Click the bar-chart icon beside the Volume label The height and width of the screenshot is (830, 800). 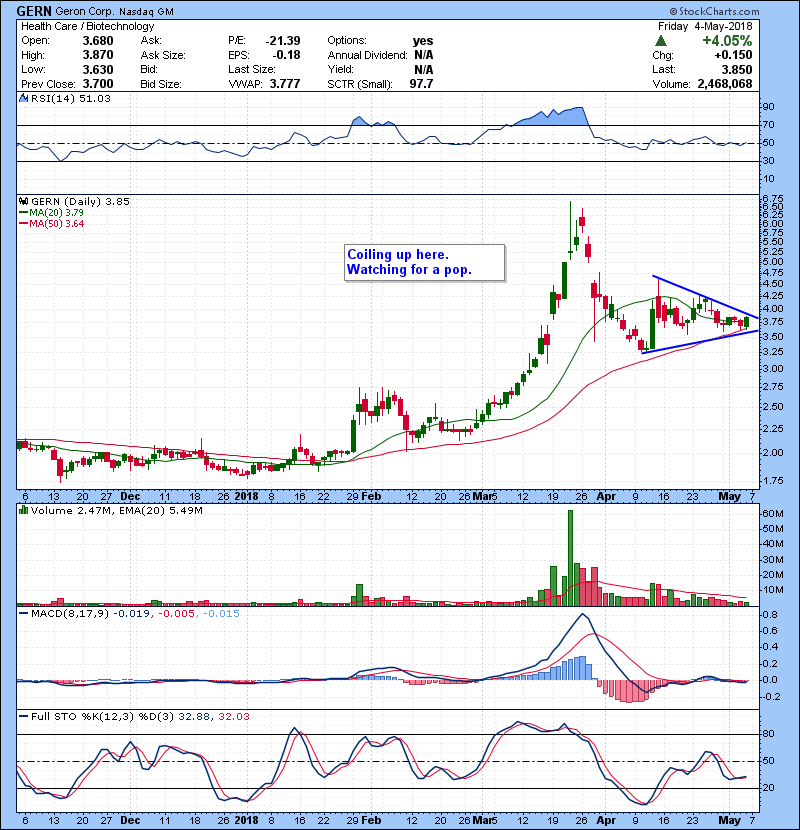[x=23, y=510]
